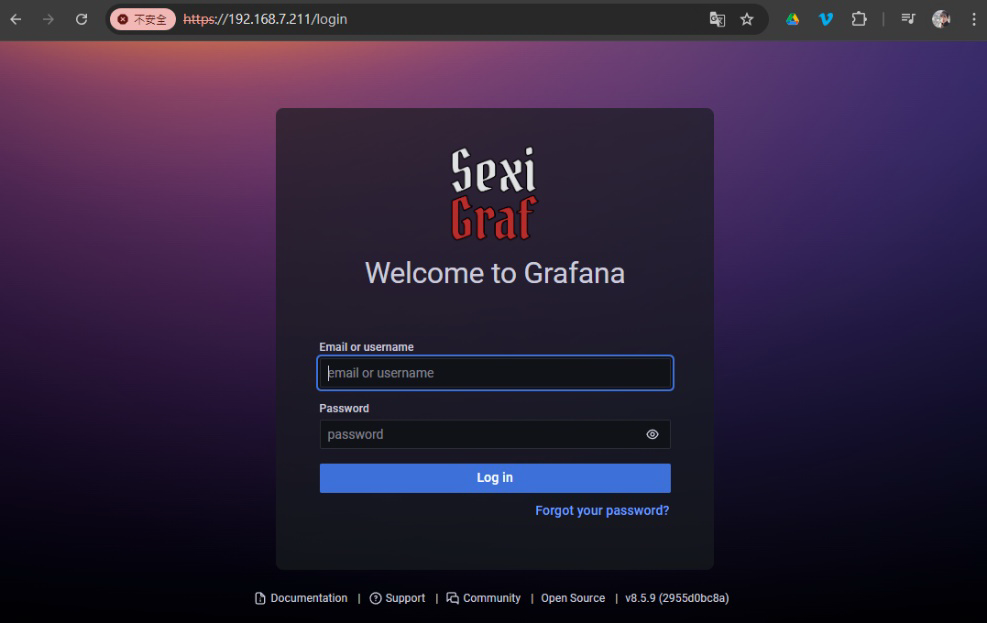Open the browser profile avatar
This screenshot has height=623, width=987.
(x=941, y=20)
